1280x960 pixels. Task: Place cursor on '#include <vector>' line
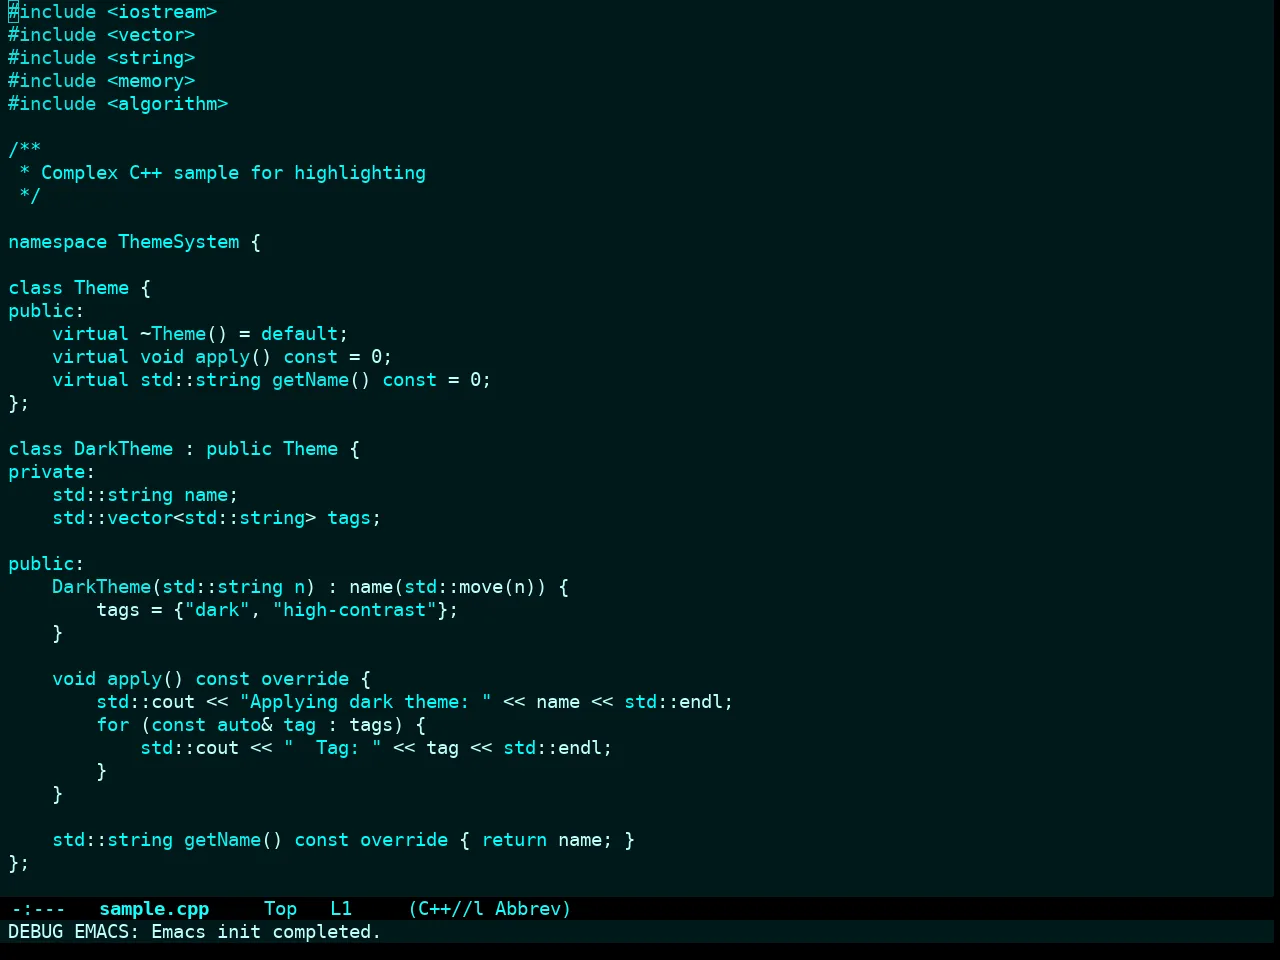(x=102, y=35)
